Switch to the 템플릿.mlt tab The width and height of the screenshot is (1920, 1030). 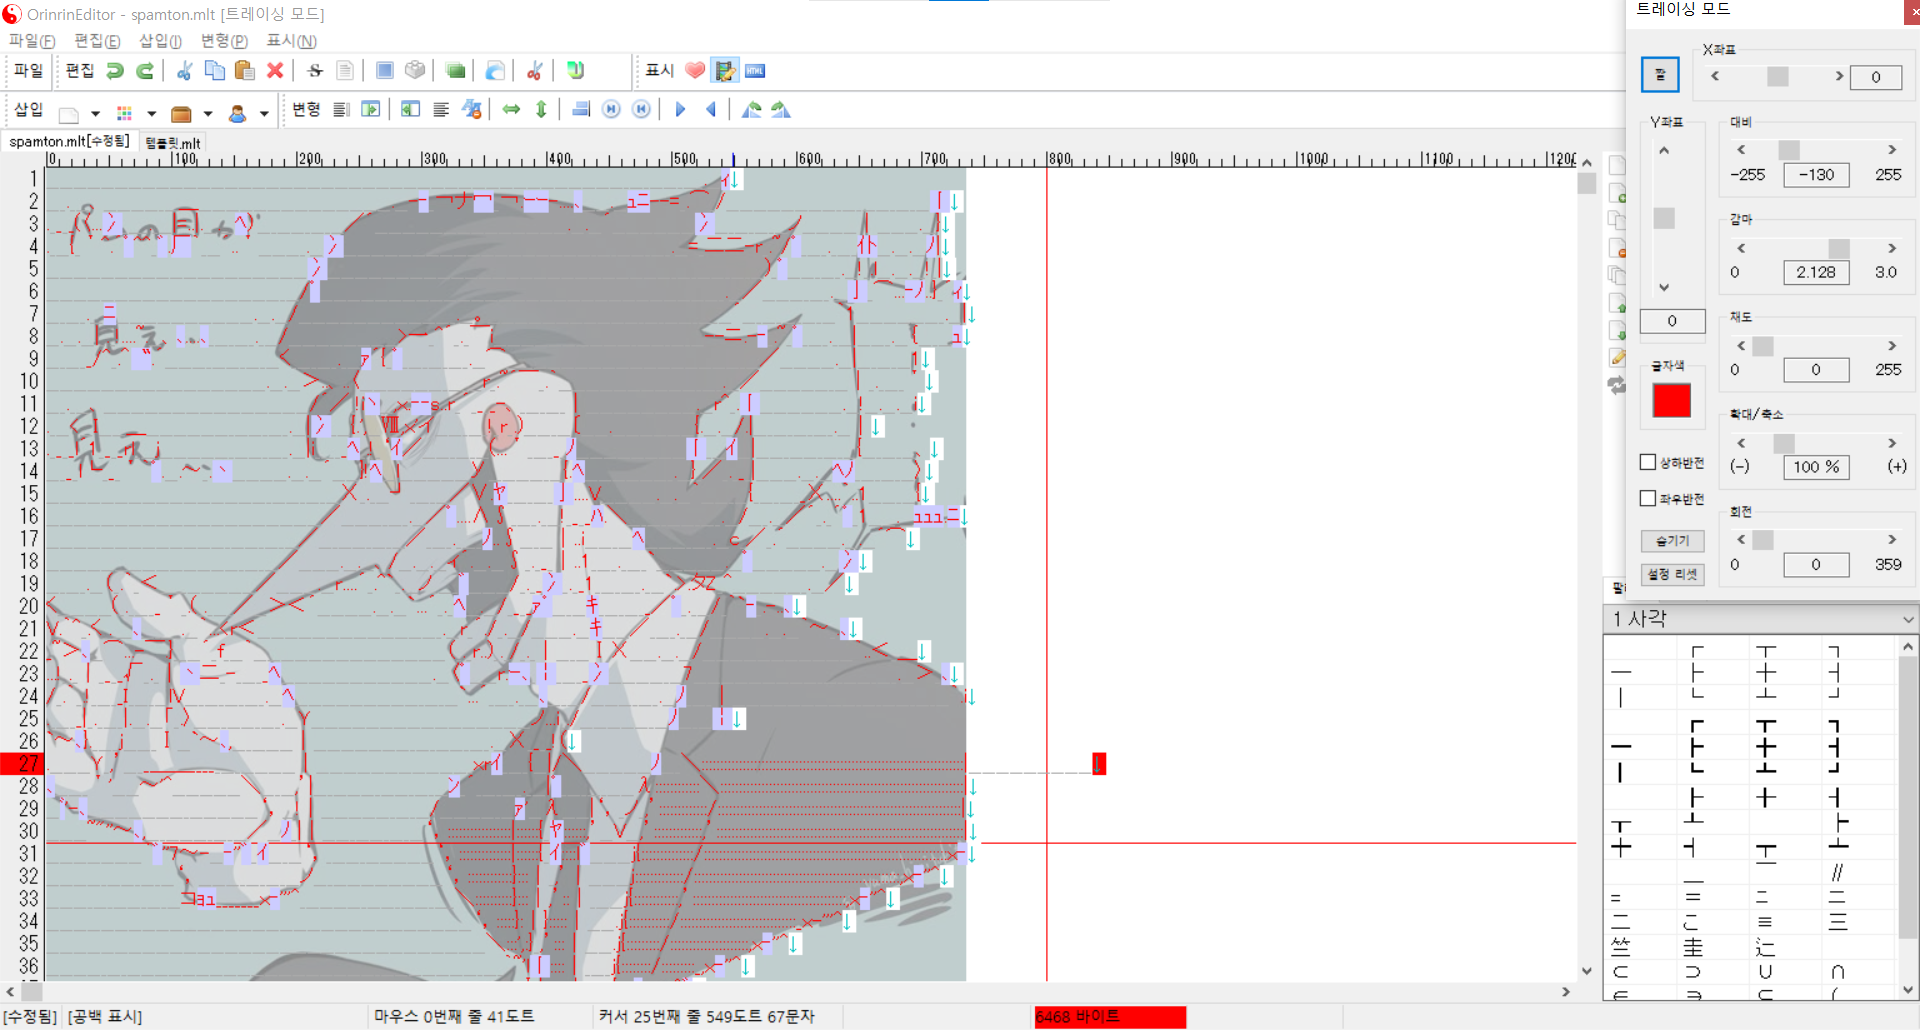click(173, 143)
